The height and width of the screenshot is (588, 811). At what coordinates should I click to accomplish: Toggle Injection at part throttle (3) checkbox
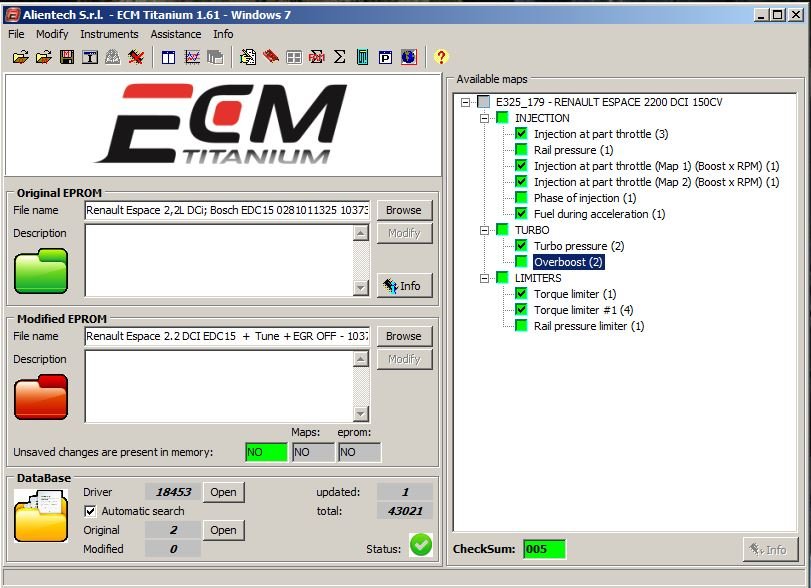click(521, 134)
